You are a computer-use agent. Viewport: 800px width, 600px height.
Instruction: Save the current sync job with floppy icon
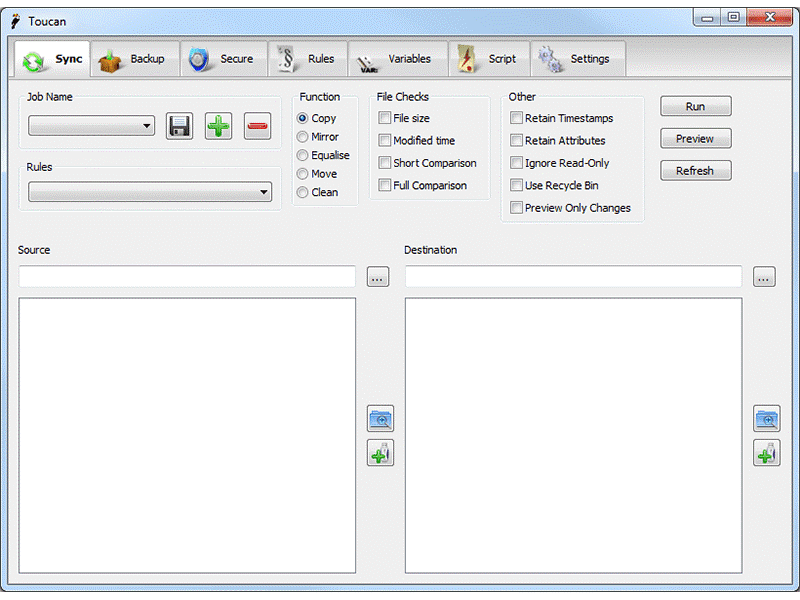click(x=180, y=126)
